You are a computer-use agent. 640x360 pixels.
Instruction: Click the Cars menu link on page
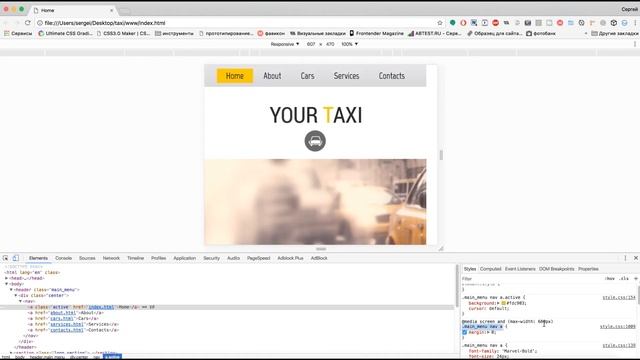coord(307,76)
